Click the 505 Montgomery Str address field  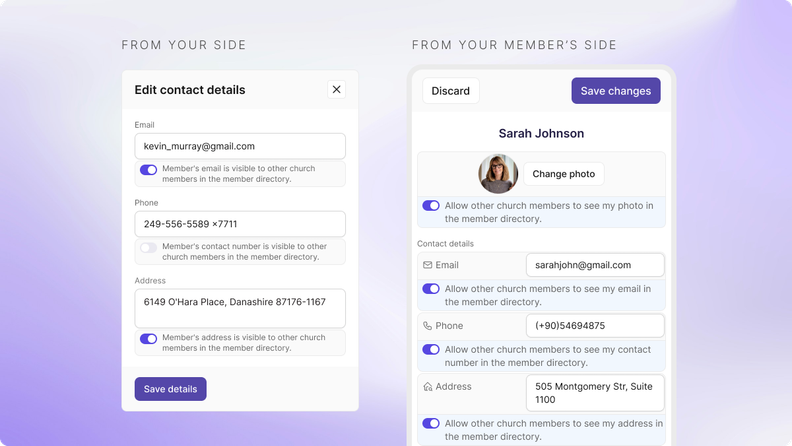click(x=595, y=393)
